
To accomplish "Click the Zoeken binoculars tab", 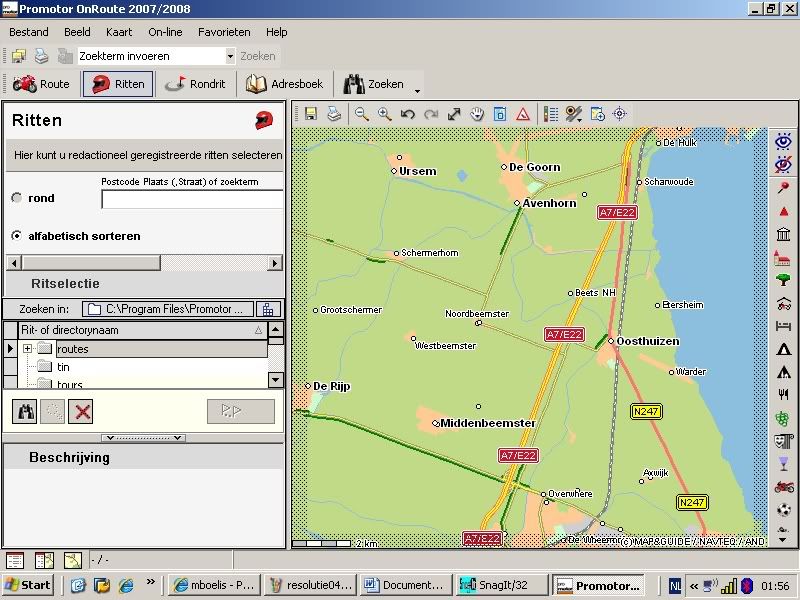I will pos(374,84).
